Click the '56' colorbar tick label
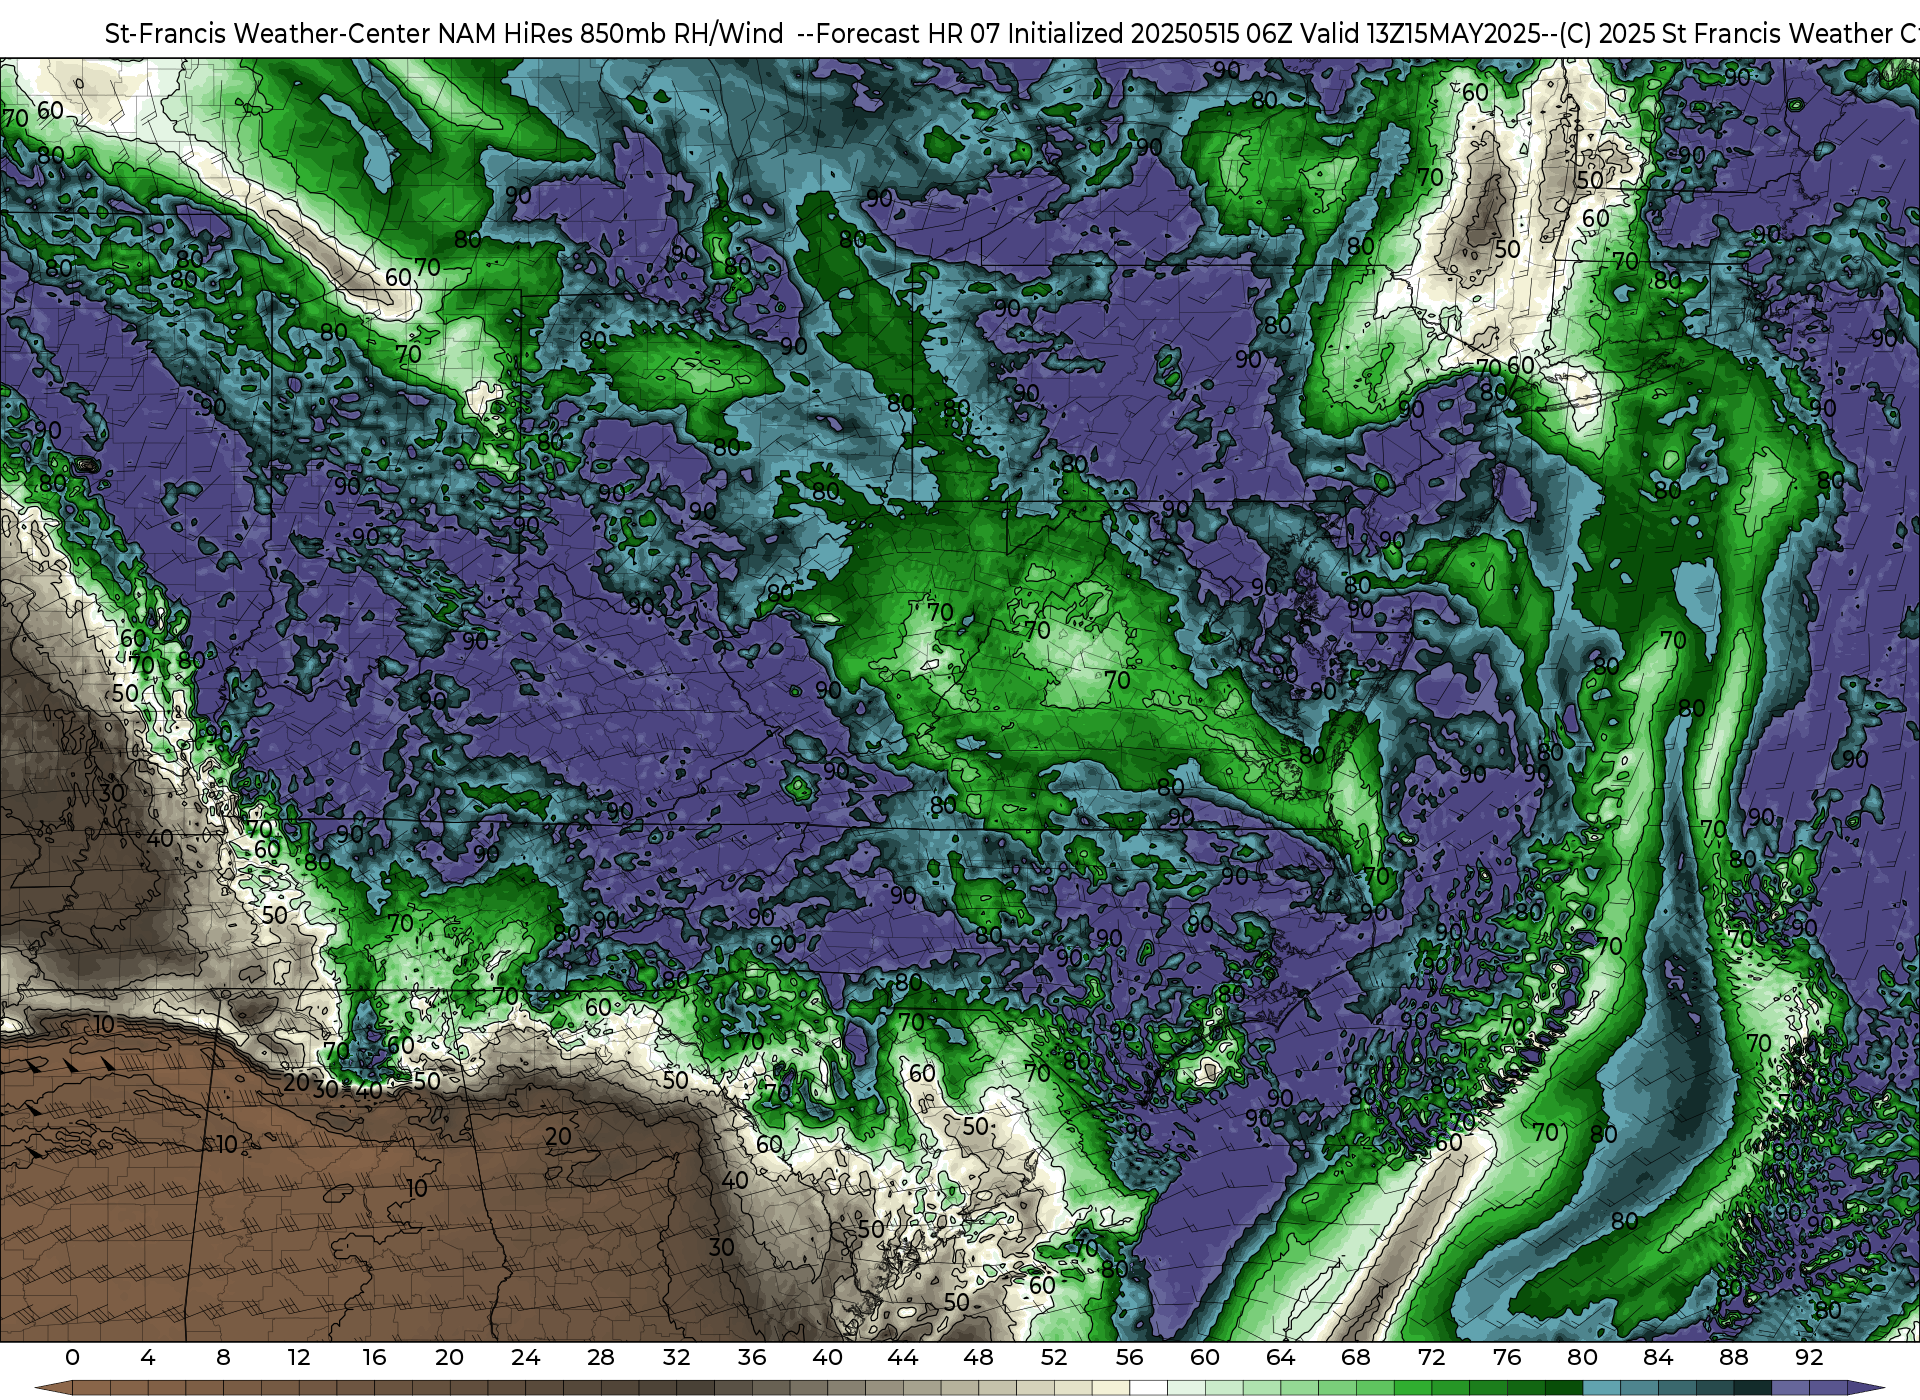 [1129, 1357]
